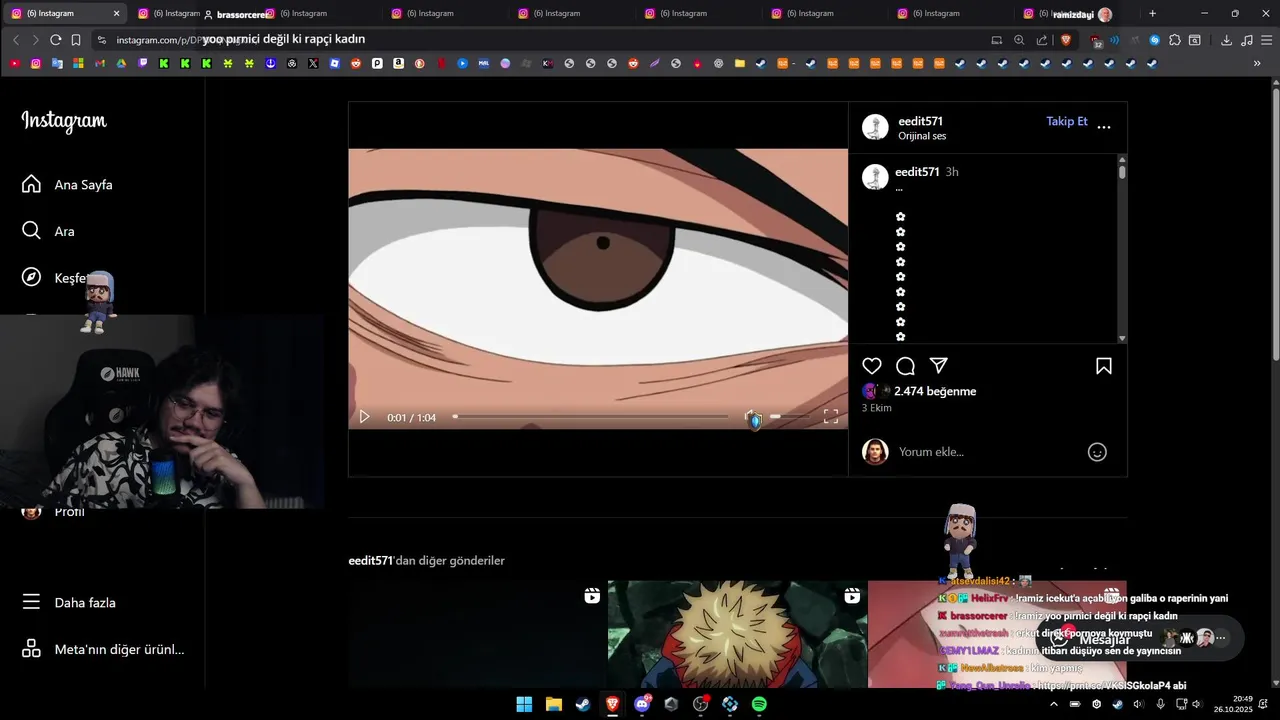
Task: Mute the video sound
Action: point(751,417)
